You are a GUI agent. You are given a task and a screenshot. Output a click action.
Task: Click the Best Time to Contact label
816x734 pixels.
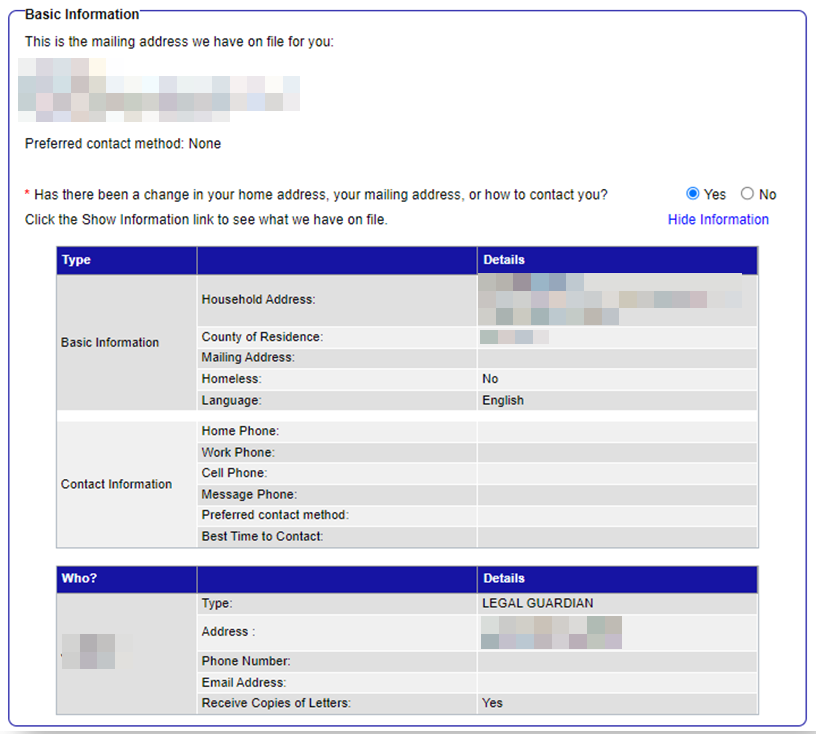[262, 536]
